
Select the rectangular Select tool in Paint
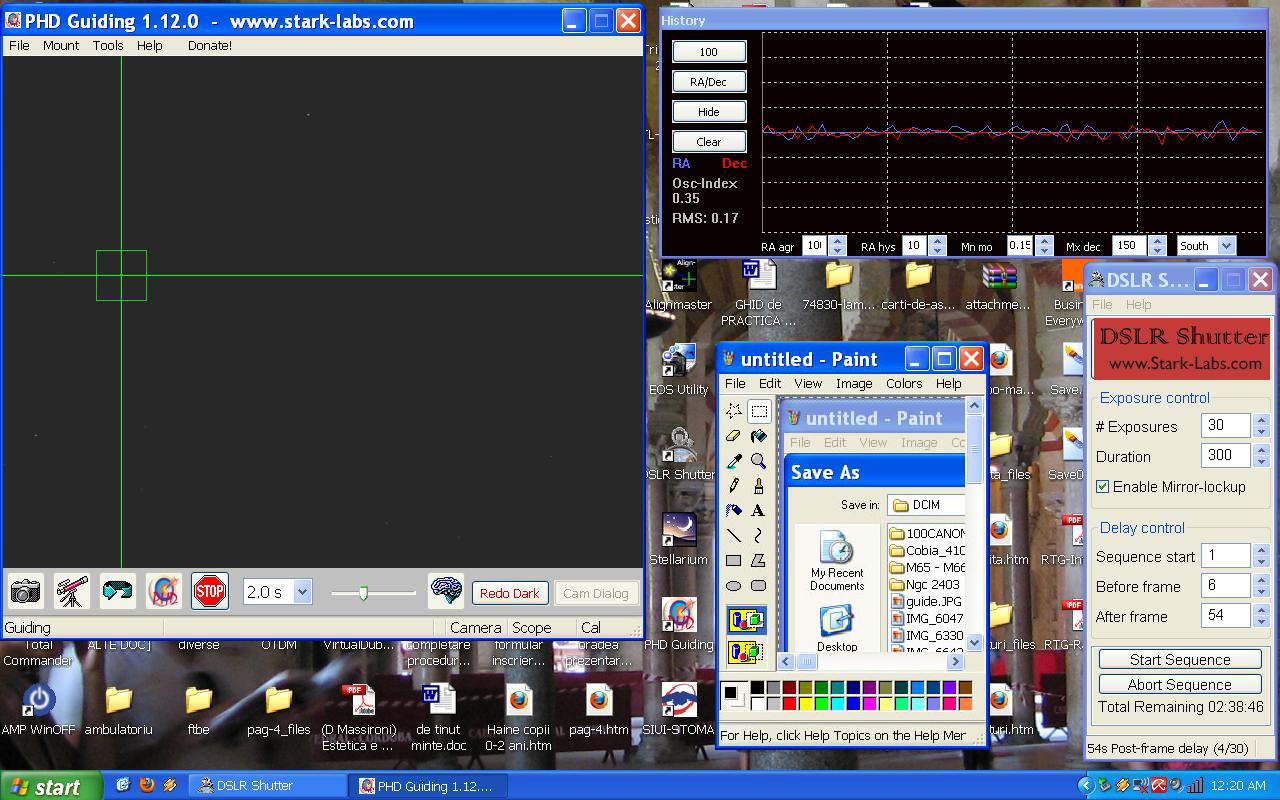759,411
